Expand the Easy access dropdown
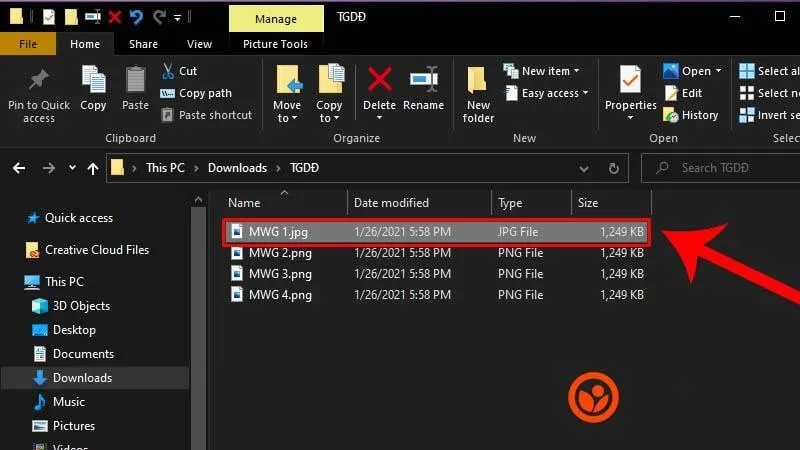Image resolution: width=800 pixels, height=450 pixels. pos(585,93)
